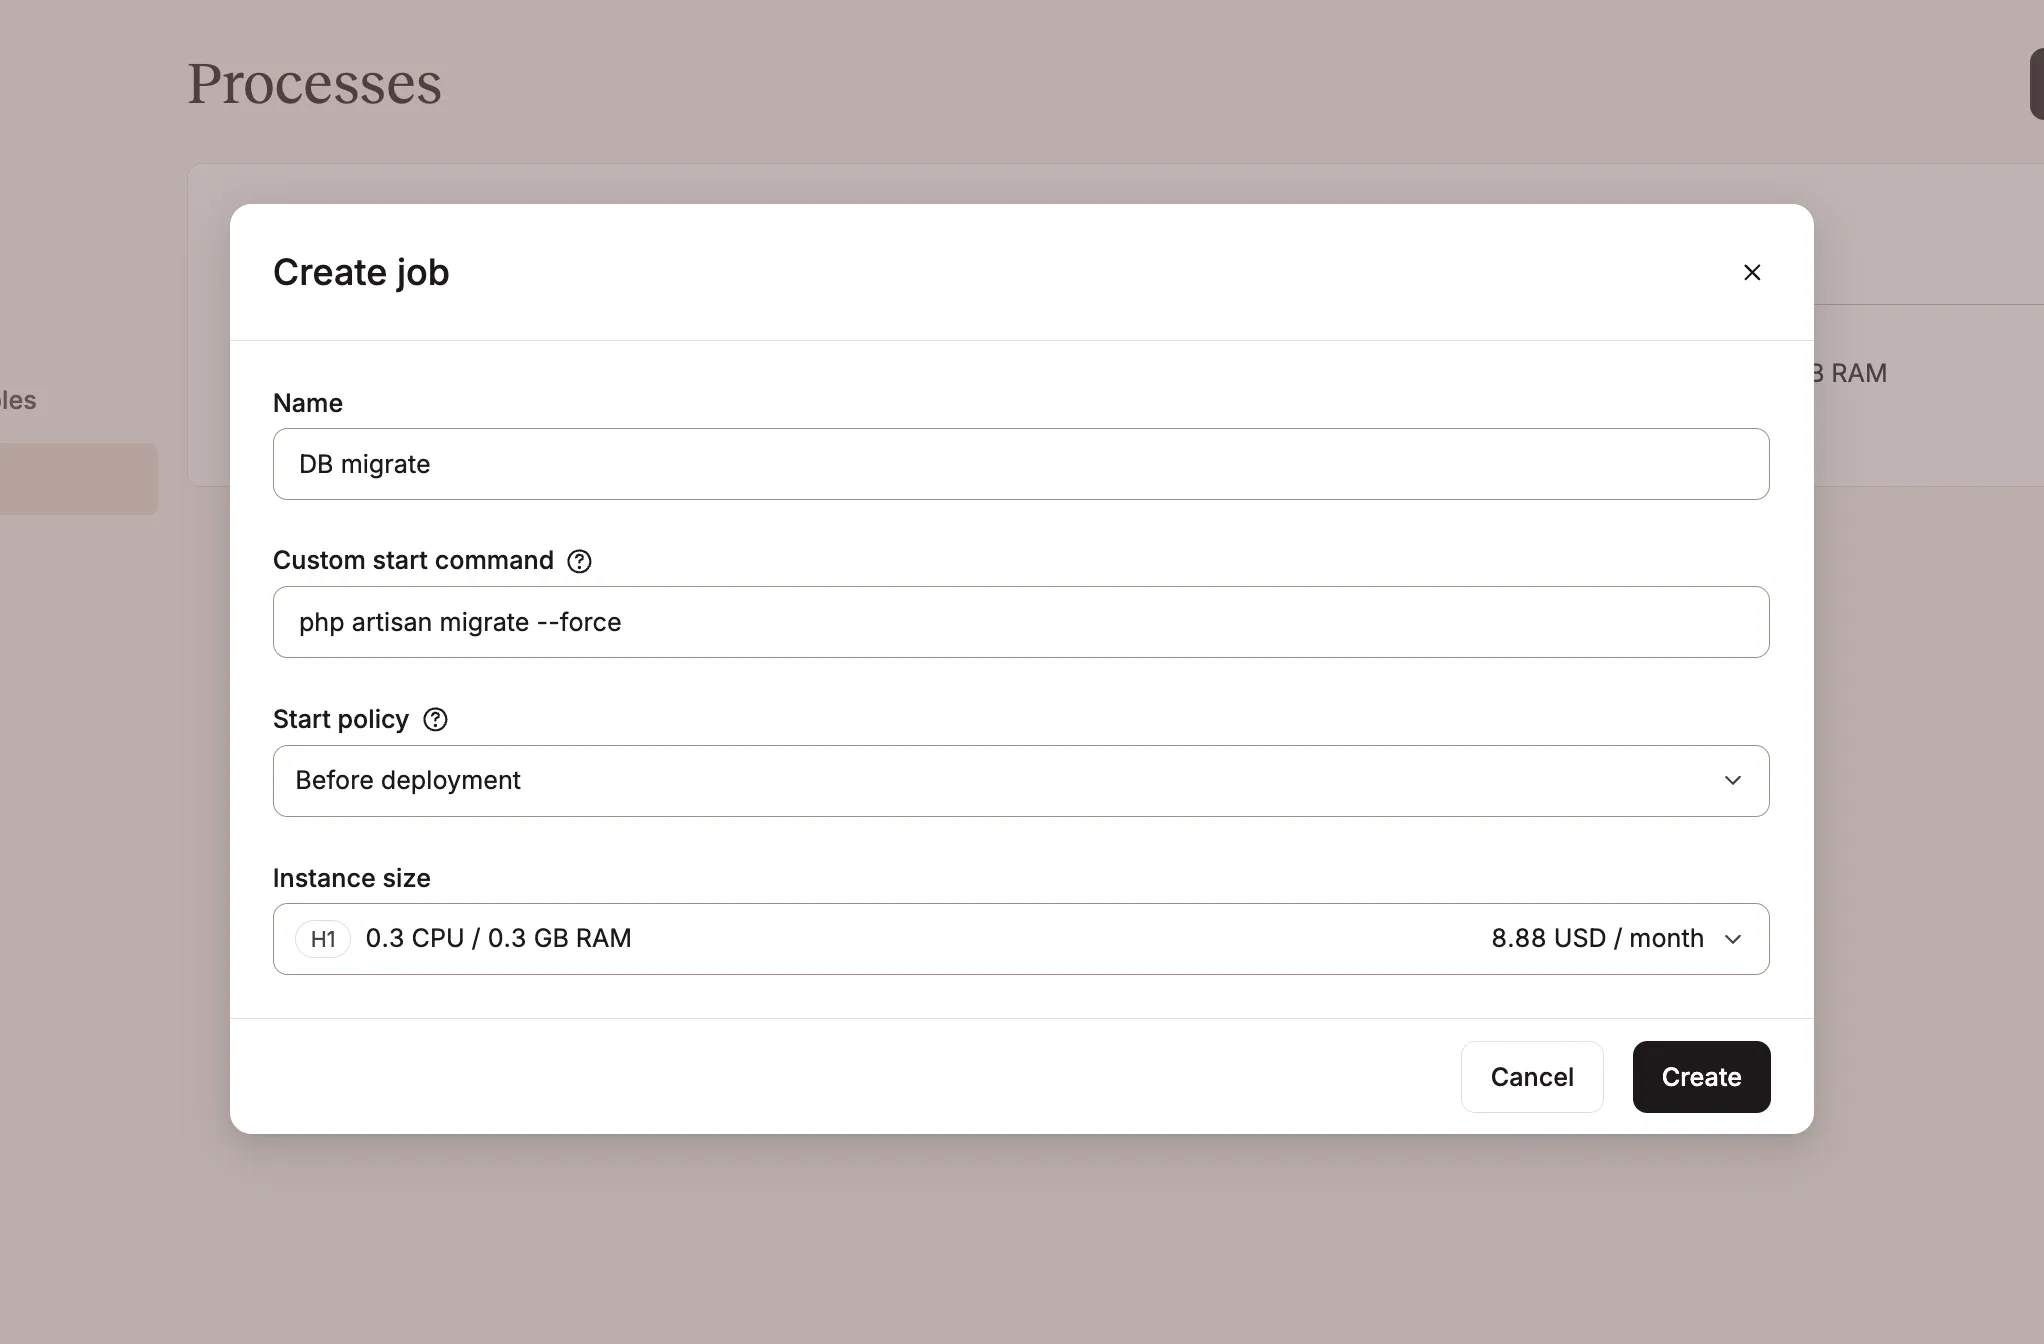Click the Custom start command label
The image size is (2044, 1344).
413,560
